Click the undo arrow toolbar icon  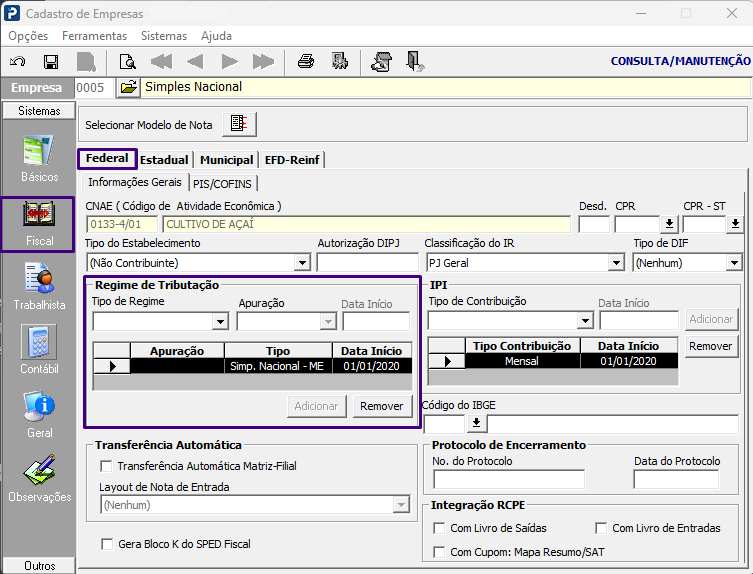18,61
